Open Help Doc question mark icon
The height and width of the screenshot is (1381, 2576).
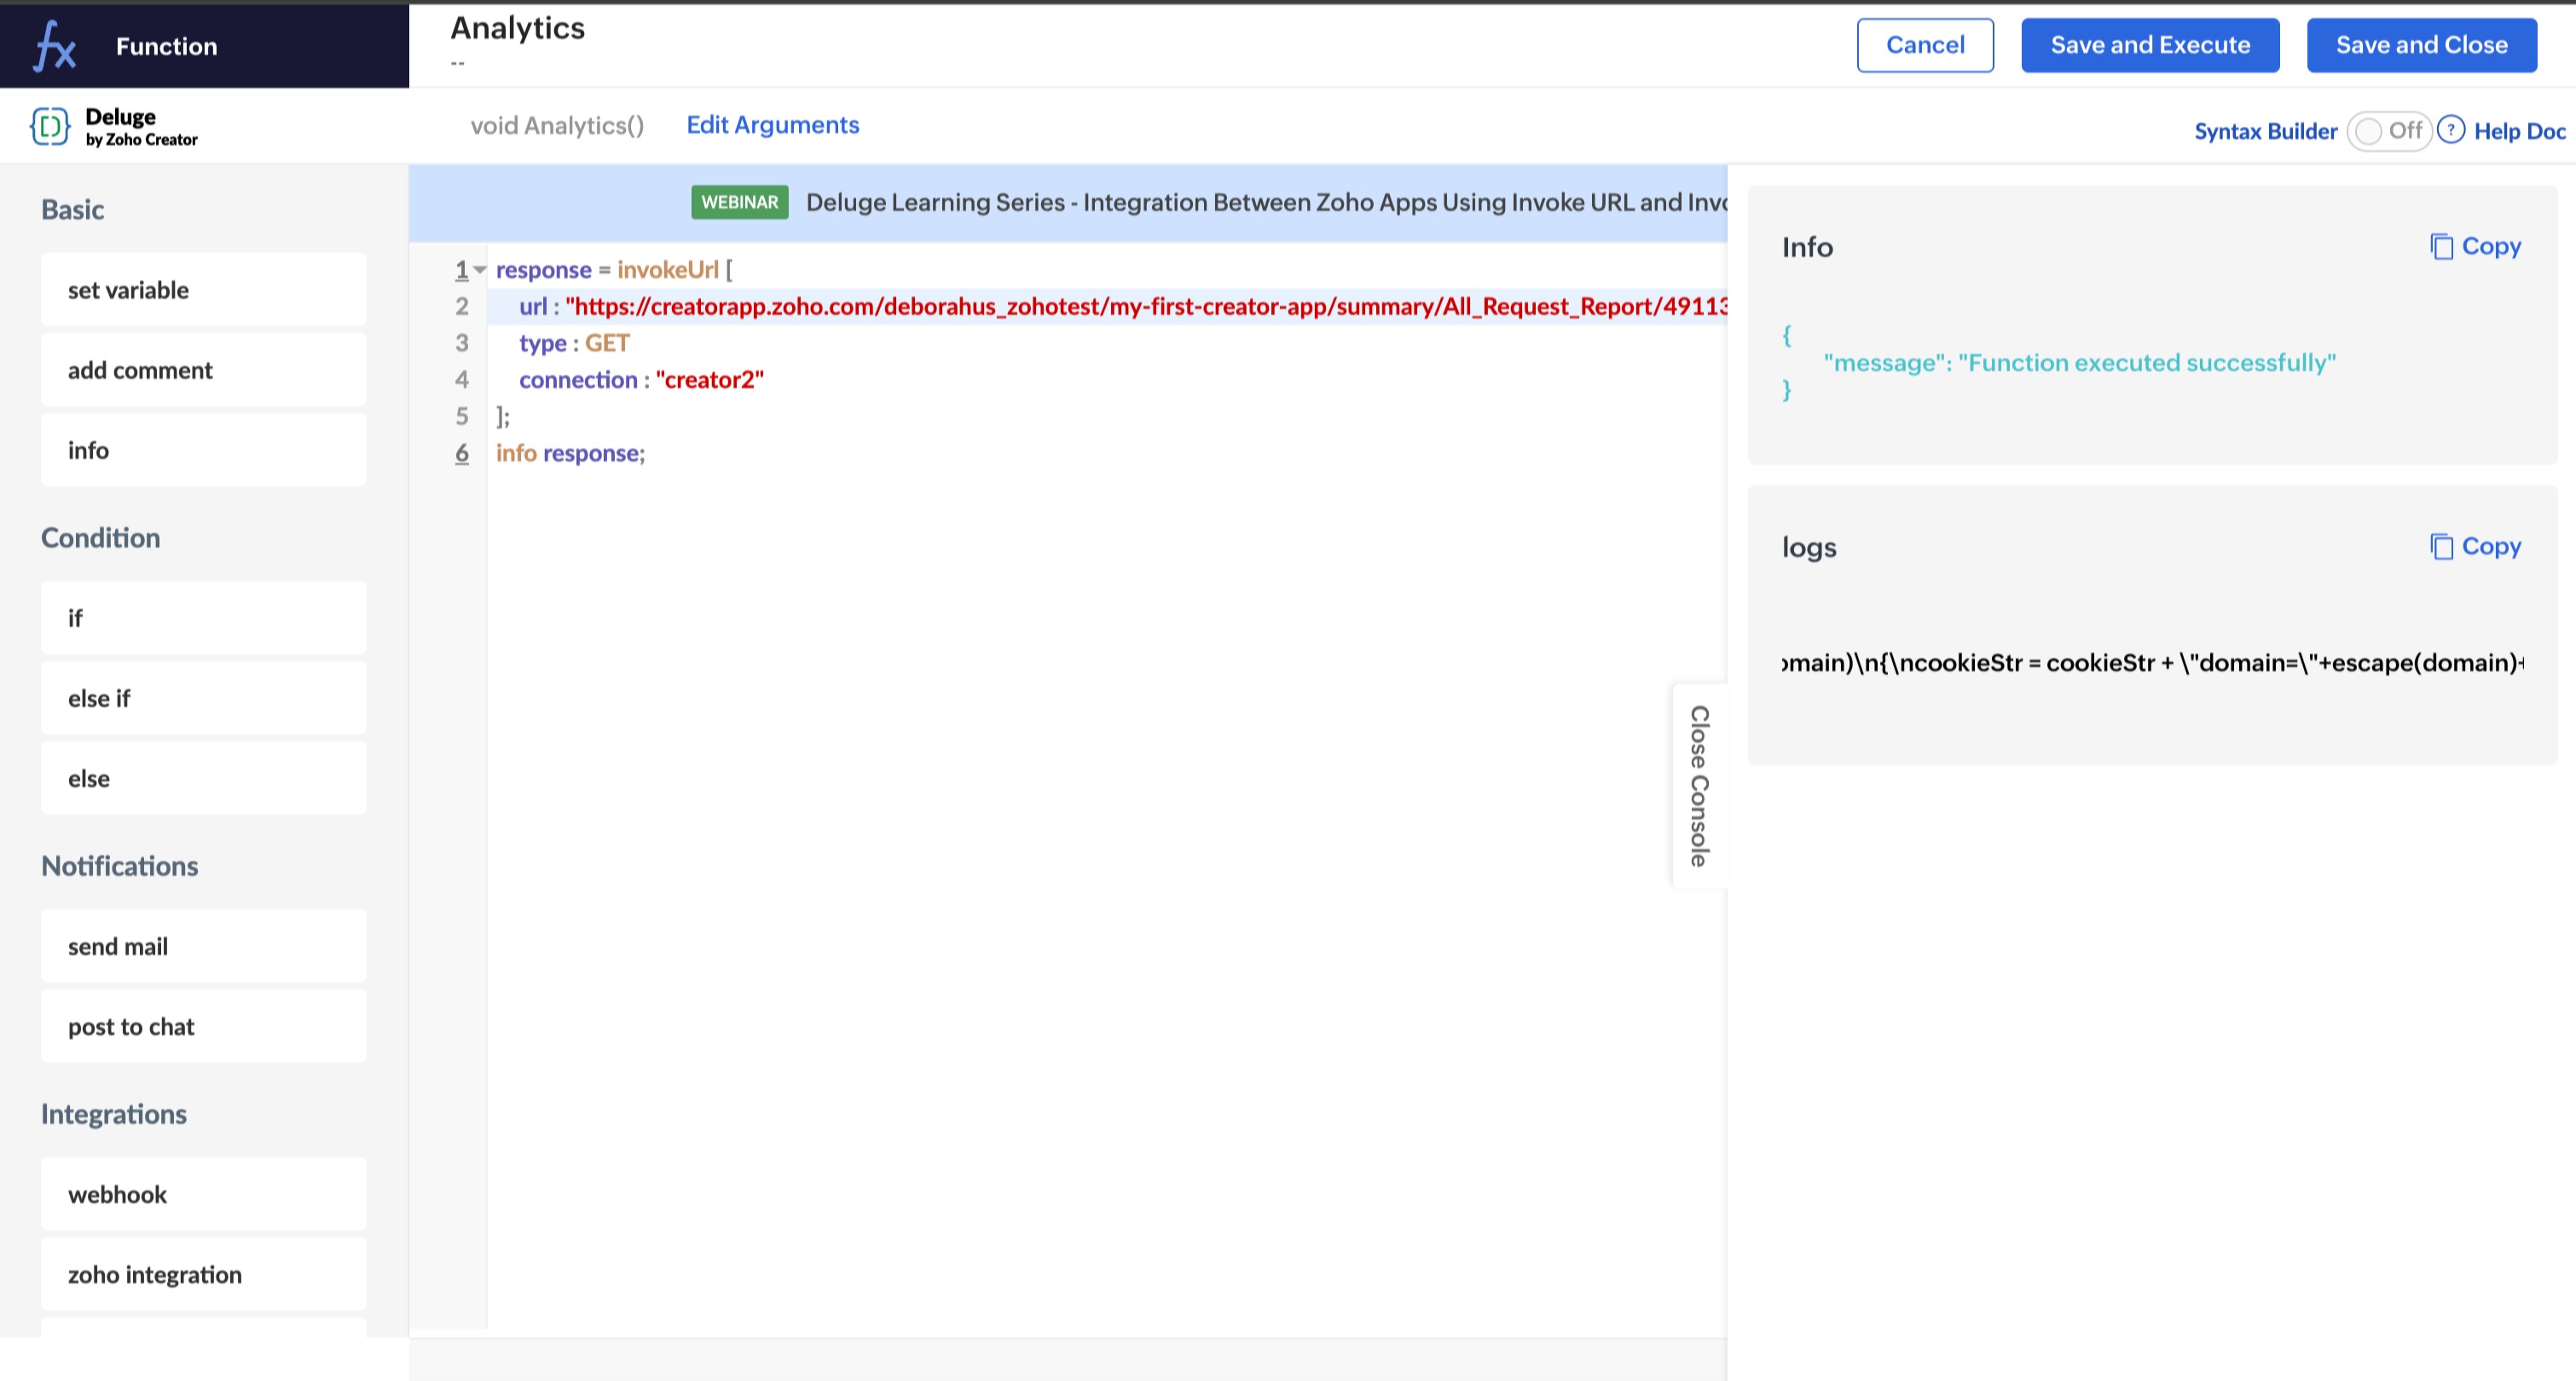point(2450,130)
